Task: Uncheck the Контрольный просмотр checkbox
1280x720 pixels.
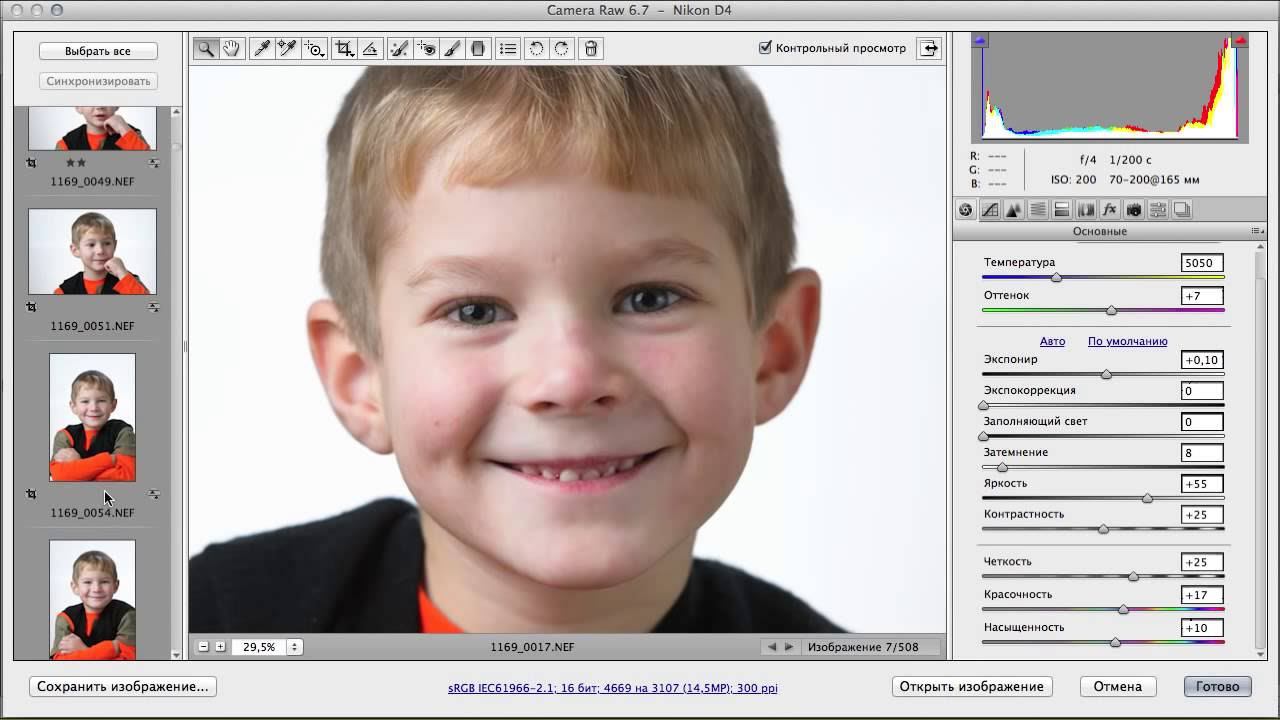Action: click(x=765, y=48)
